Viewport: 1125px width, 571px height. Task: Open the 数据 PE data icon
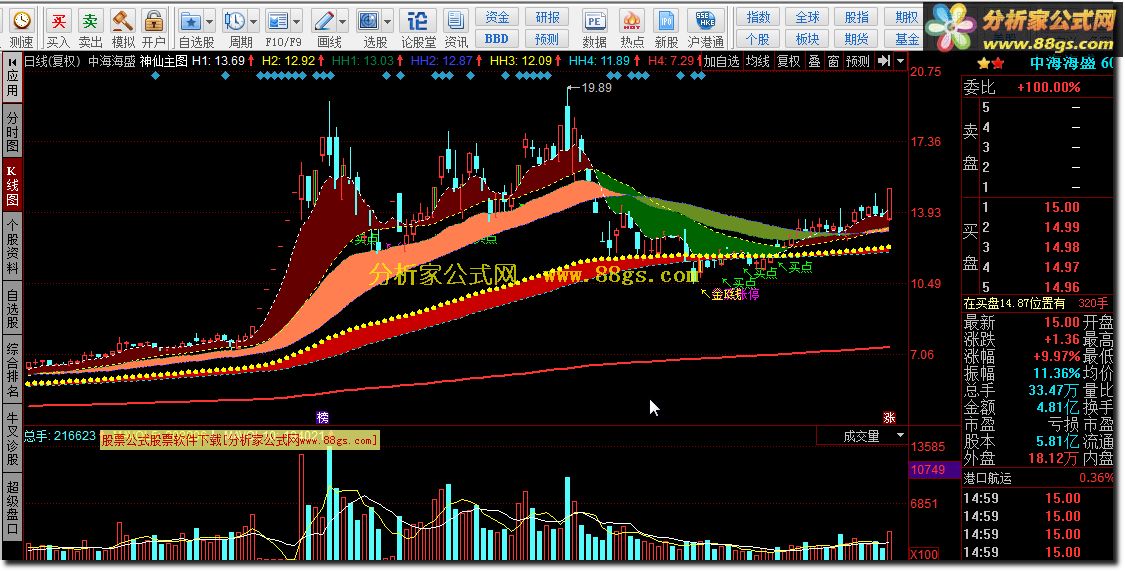pyautogui.click(x=594, y=20)
